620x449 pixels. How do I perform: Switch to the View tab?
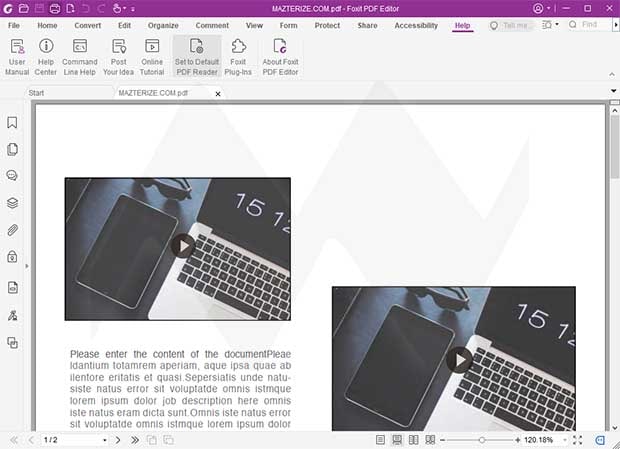(x=254, y=25)
